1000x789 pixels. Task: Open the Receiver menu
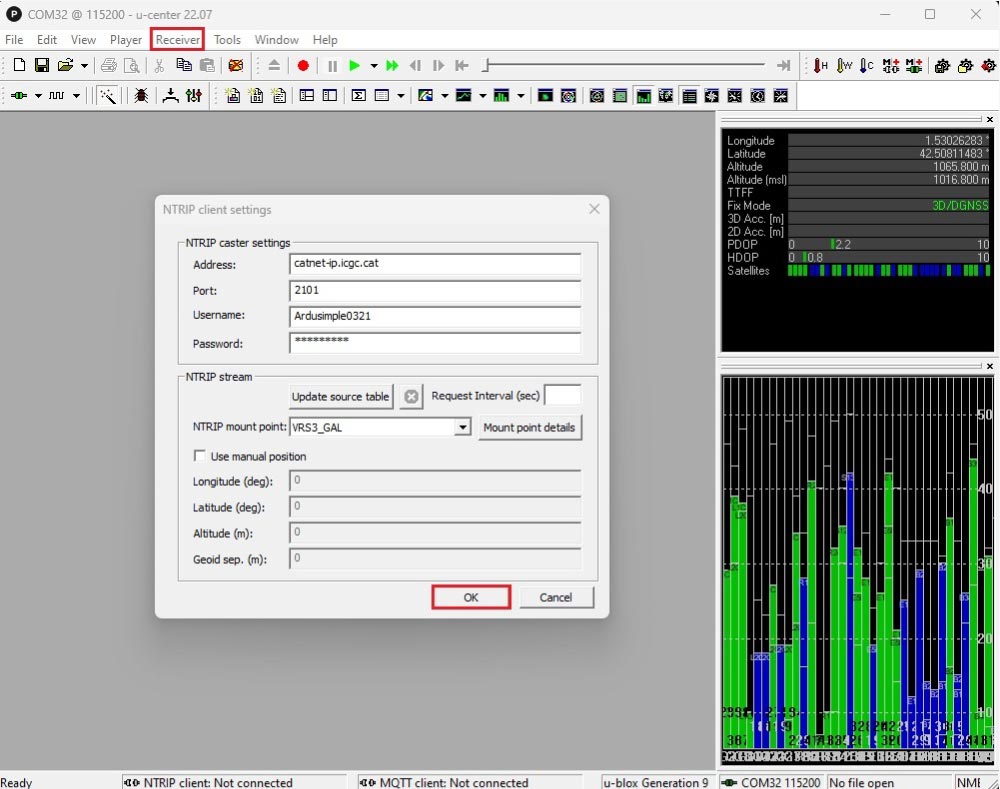178,40
